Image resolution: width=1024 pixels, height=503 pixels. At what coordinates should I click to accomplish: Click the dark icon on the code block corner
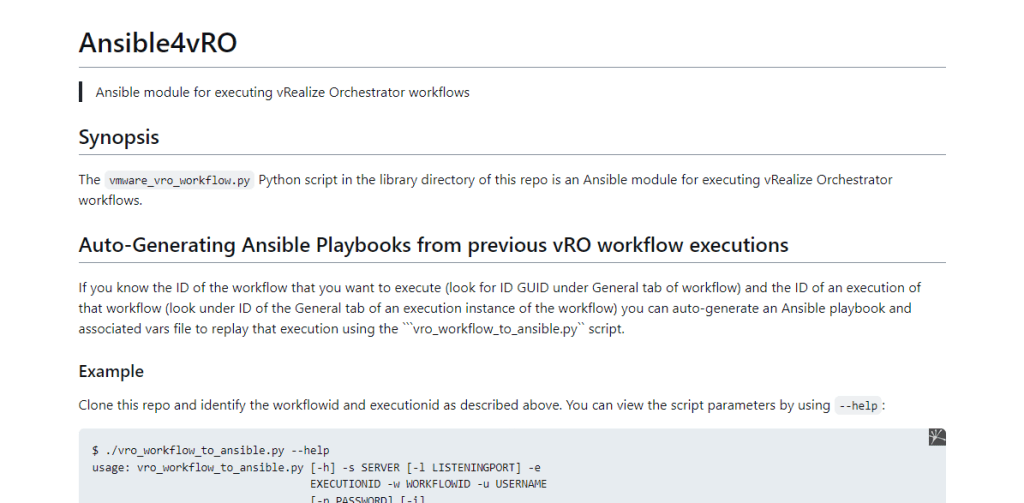[936, 437]
